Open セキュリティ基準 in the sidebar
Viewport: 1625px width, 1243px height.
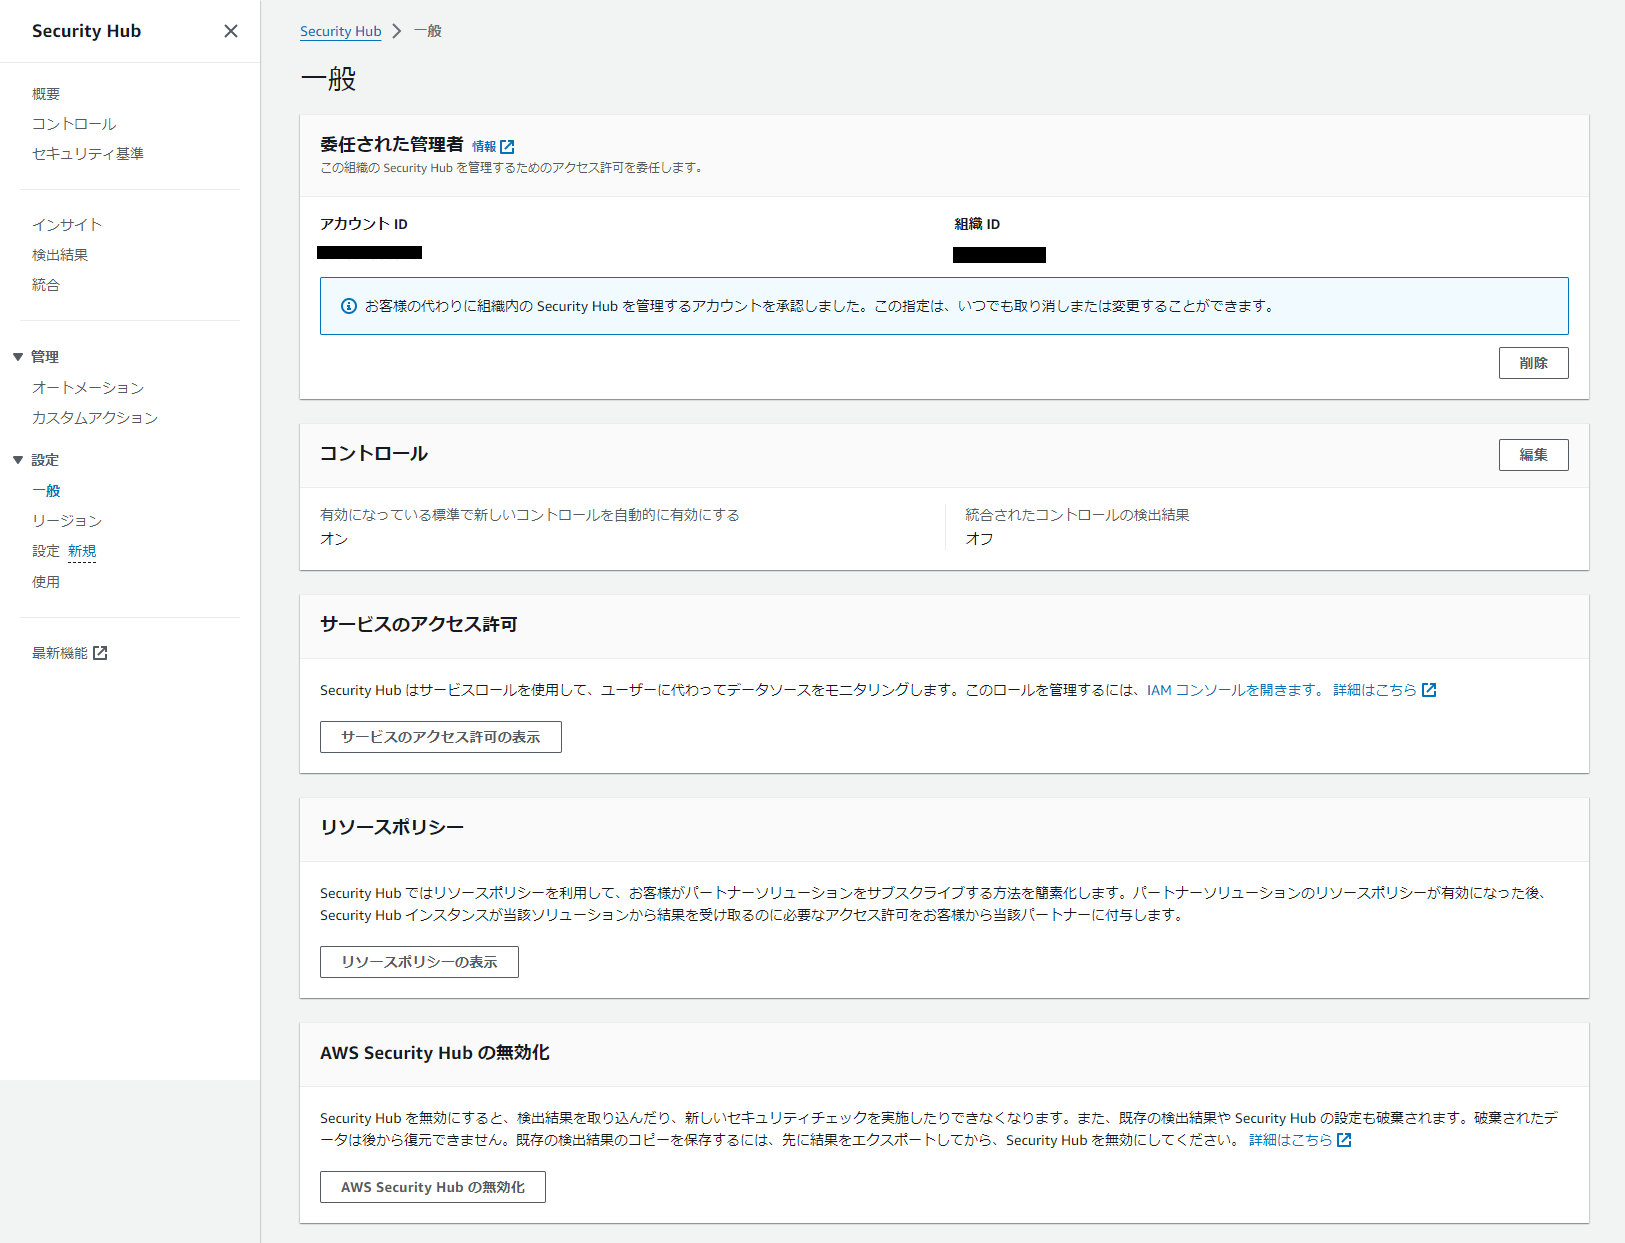click(88, 154)
